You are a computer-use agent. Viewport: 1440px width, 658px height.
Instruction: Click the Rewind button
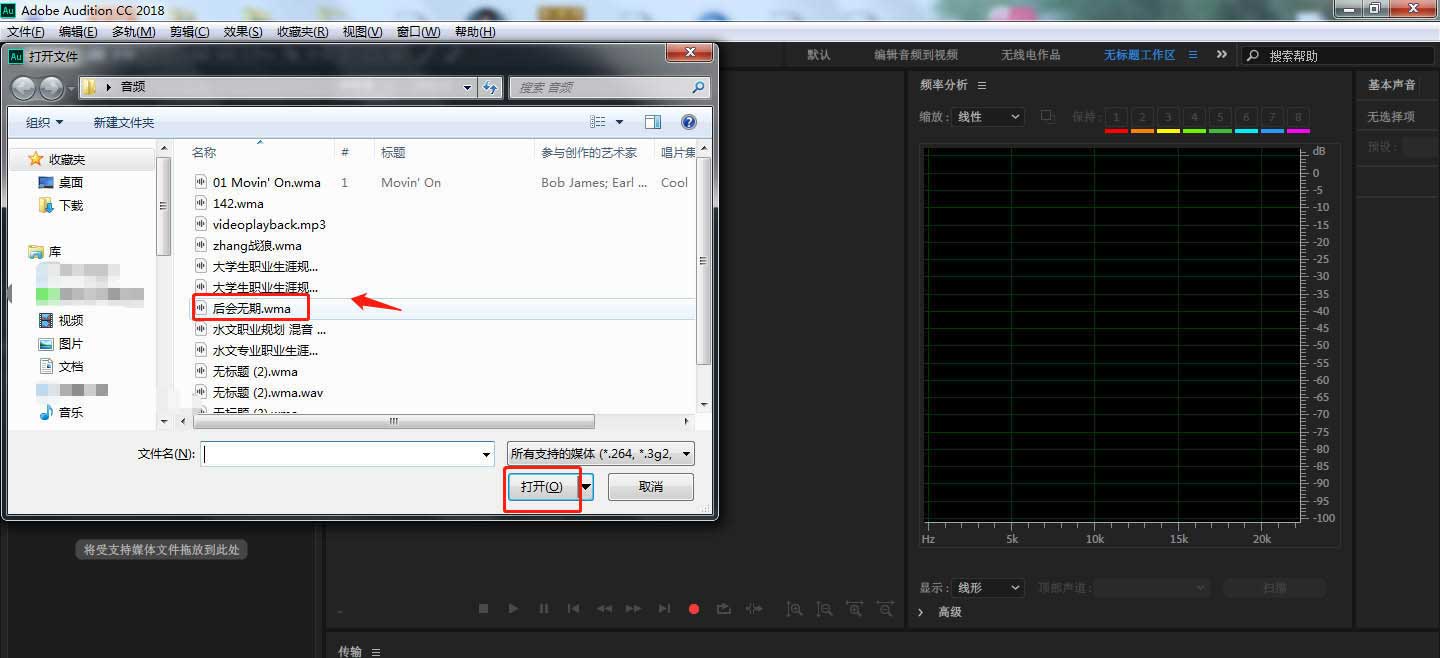(x=604, y=608)
